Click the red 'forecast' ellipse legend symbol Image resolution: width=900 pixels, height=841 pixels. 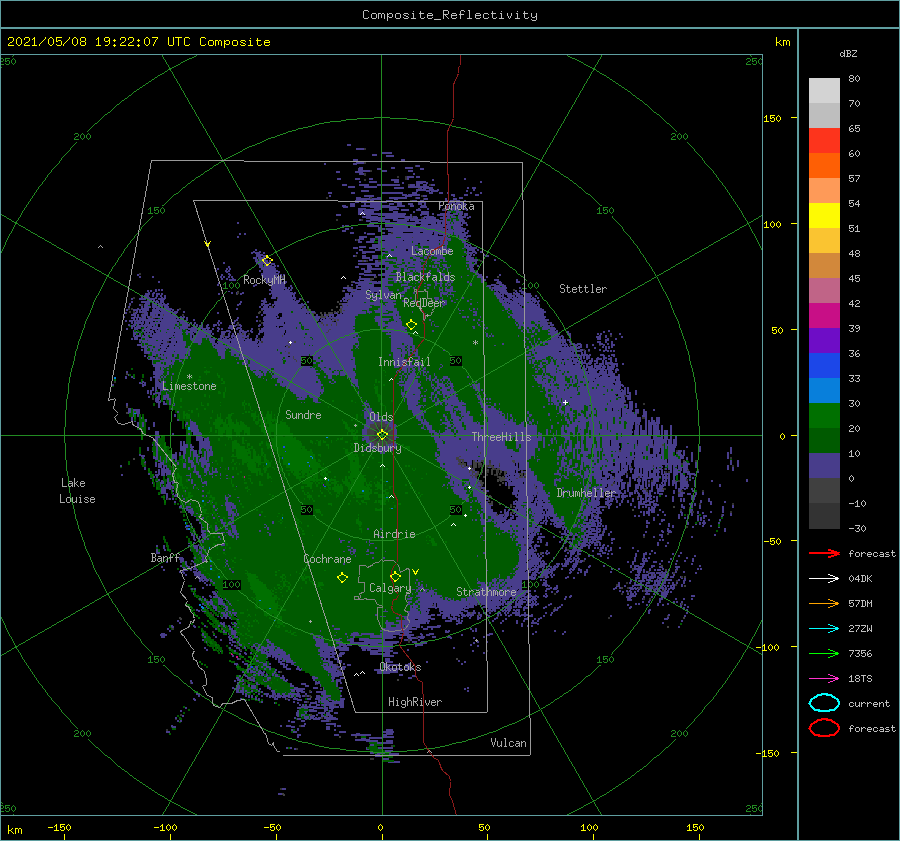824,728
